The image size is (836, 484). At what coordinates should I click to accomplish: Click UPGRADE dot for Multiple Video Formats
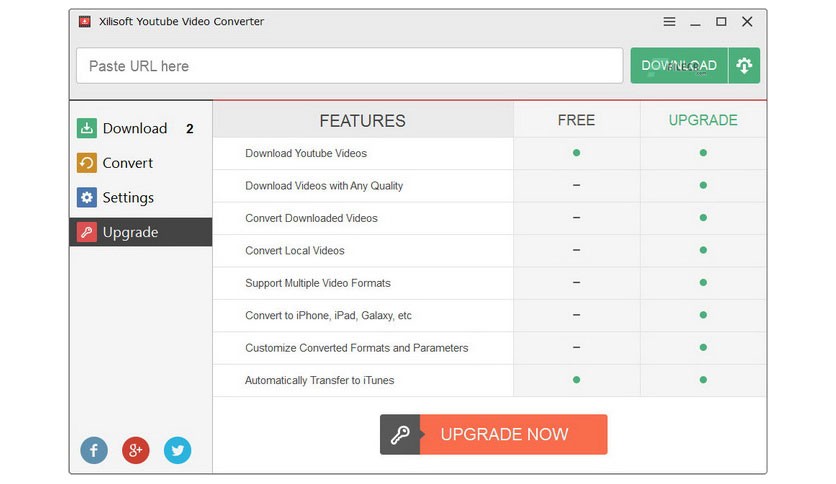coord(703,283)
